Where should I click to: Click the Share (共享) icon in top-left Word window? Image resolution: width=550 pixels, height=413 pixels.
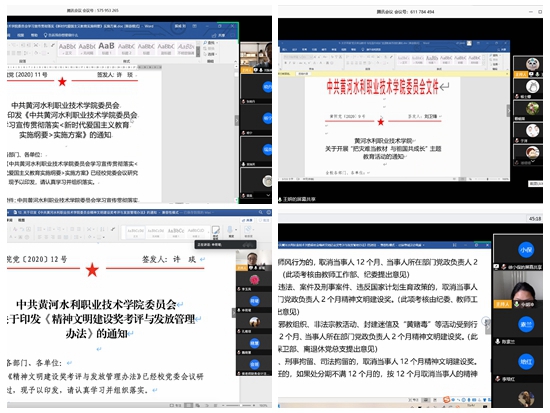pyautogui.click(x=214, y=35)
